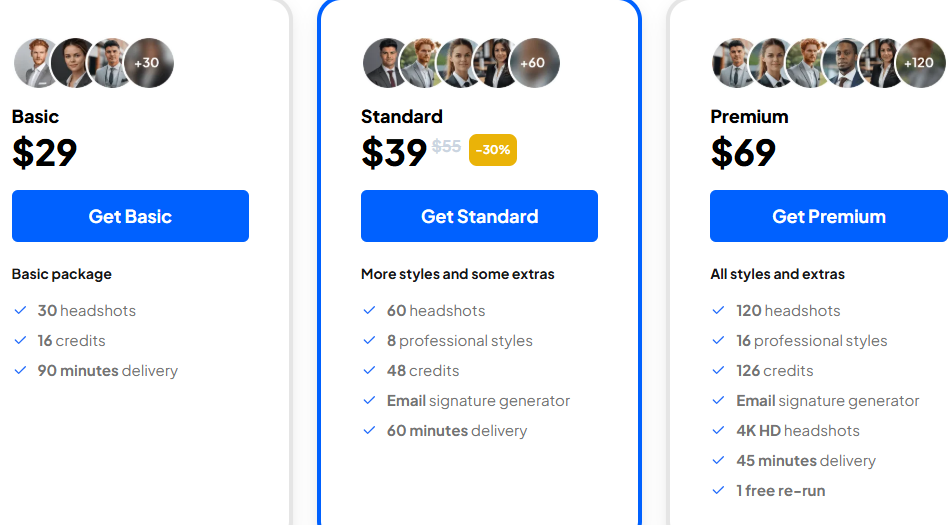Click checkmark next to 48 credits
The image size is (950, 525).
click(x=370, y=371)
